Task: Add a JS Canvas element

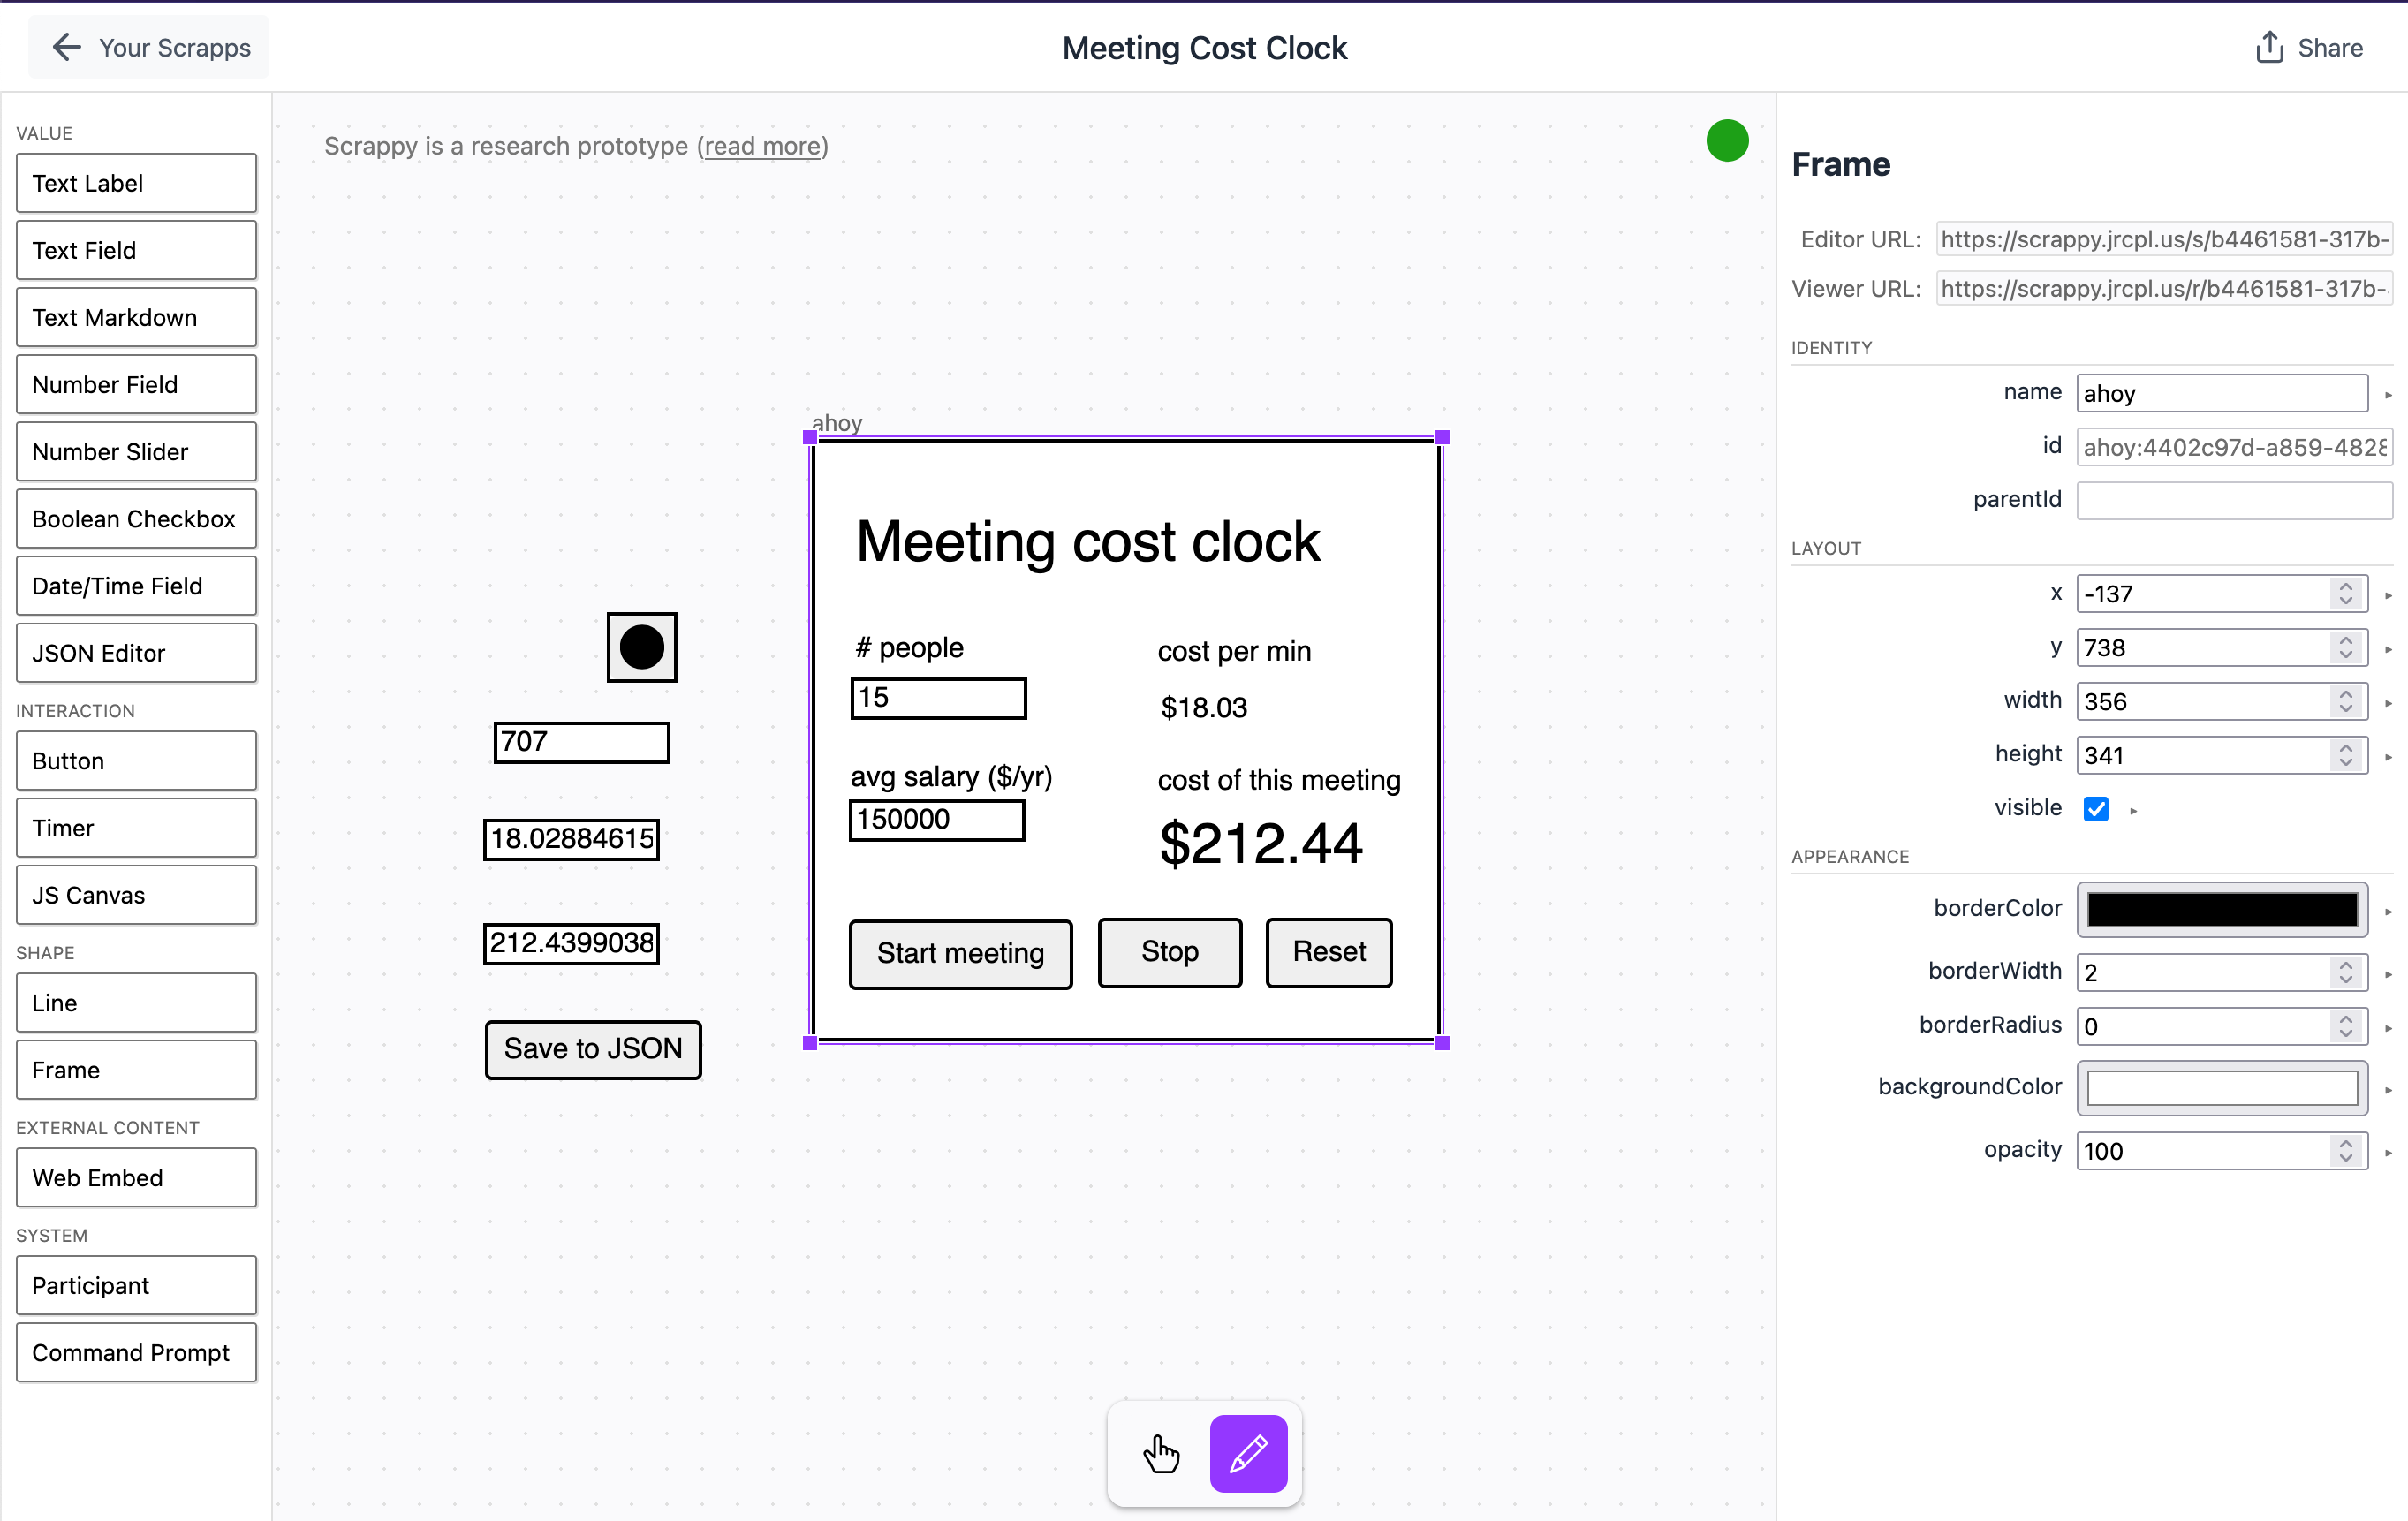Action: [x=136, y=895]
